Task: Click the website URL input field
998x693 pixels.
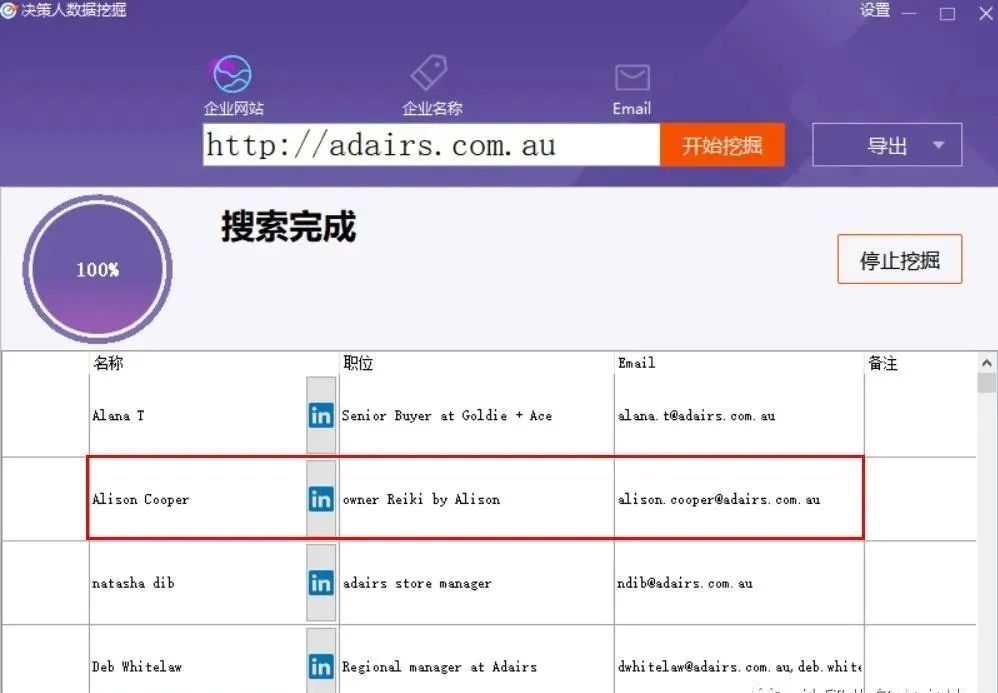Action: [x=432, y=145]
